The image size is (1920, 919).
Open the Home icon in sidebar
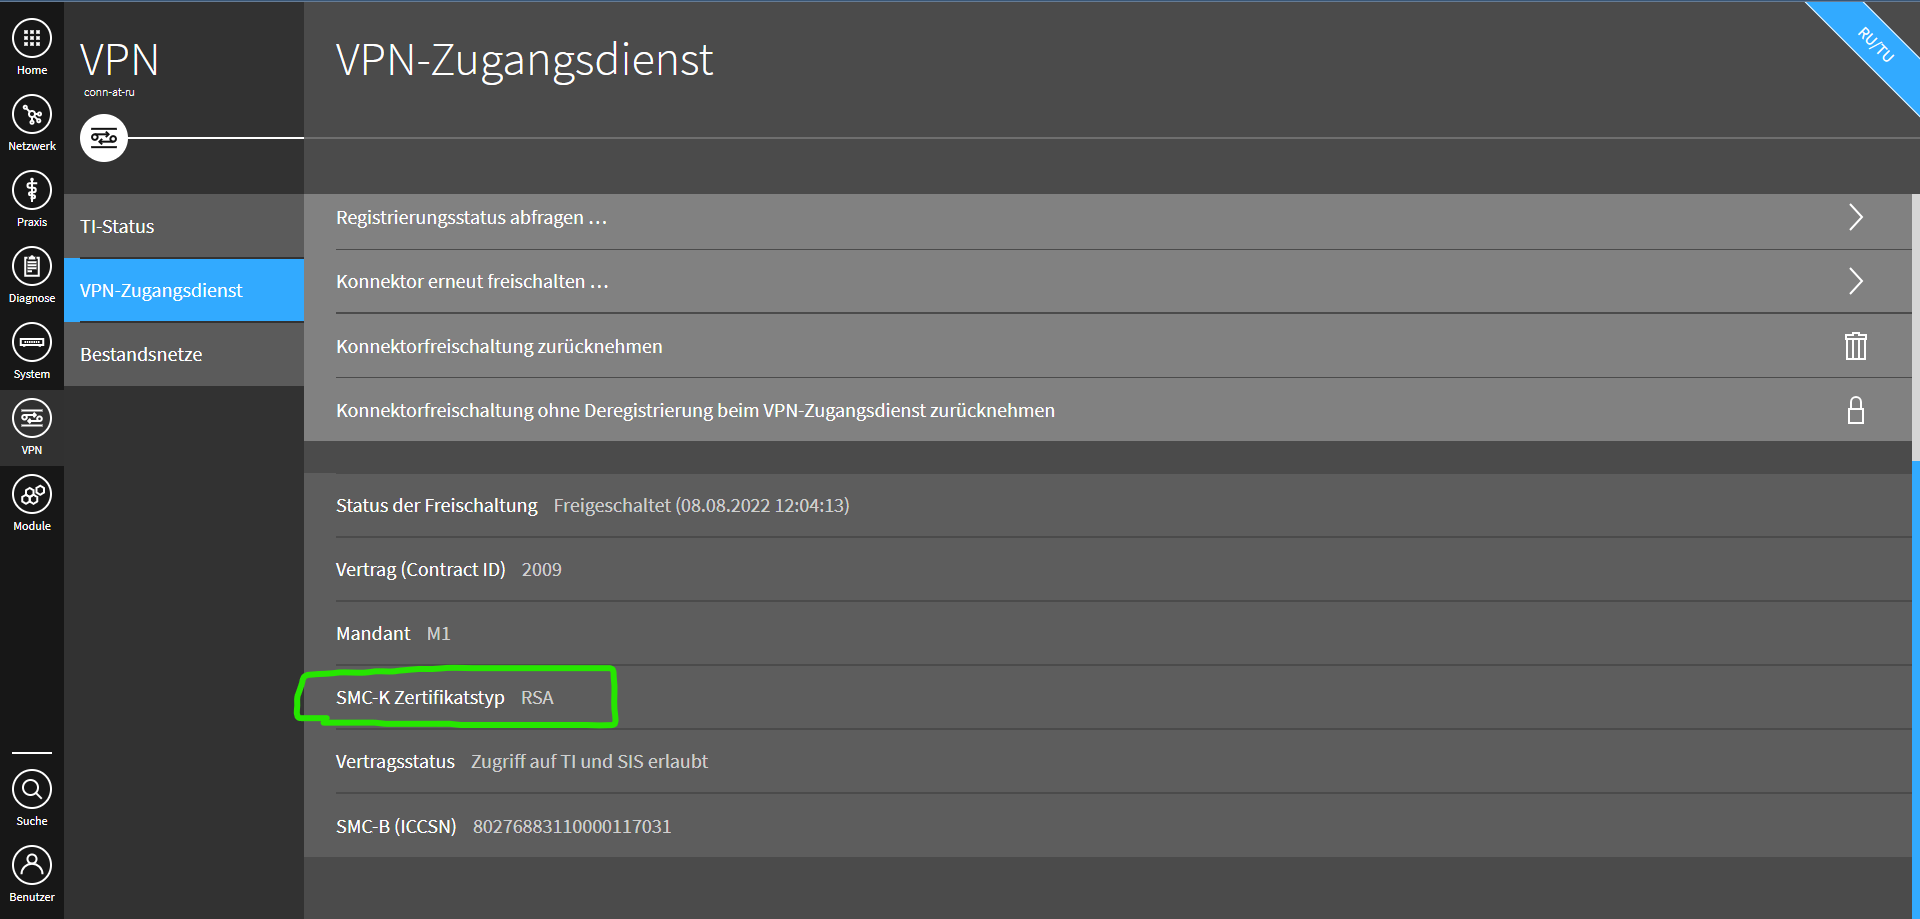[32, 39]
